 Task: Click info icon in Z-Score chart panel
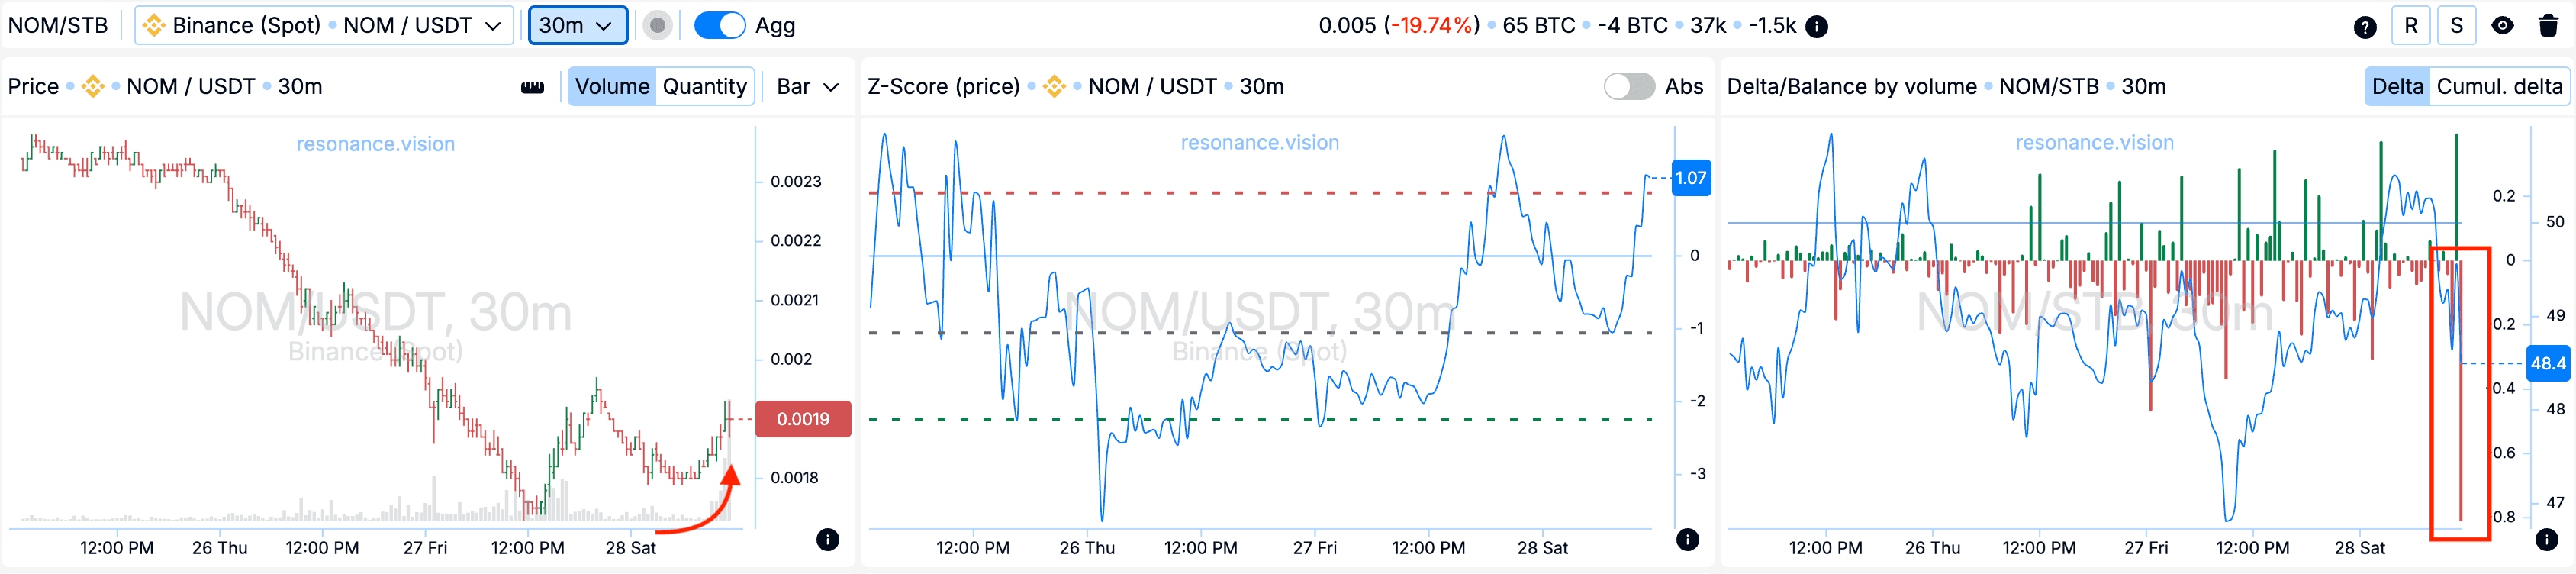pos(1687,540)
